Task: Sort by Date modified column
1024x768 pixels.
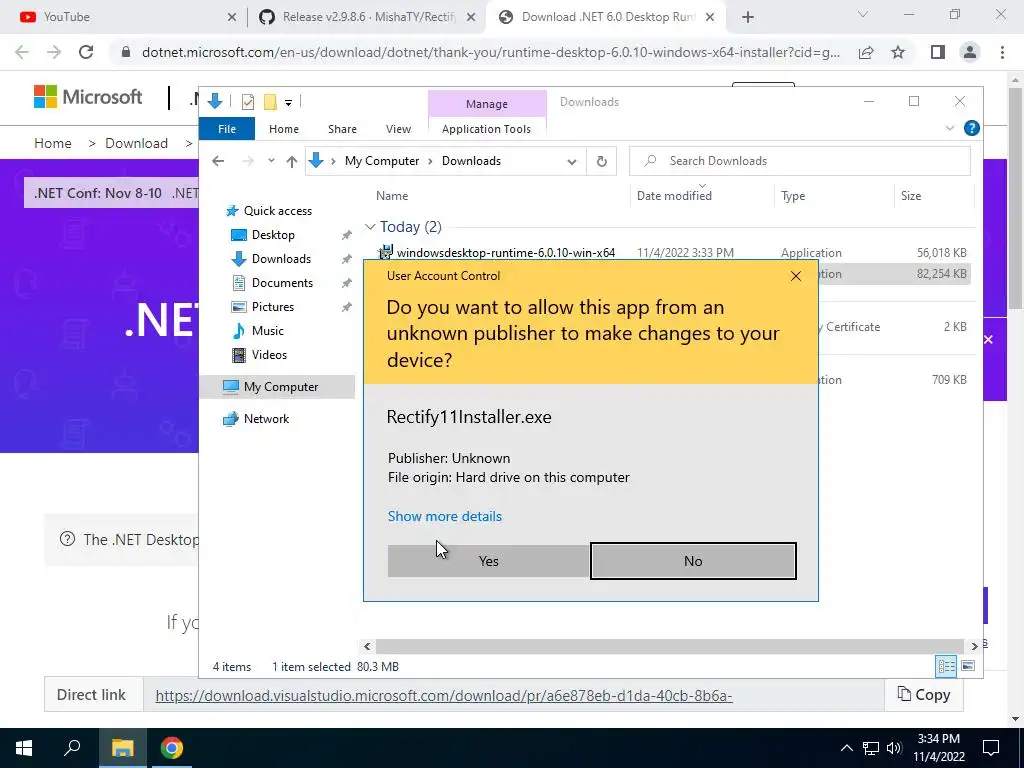Action: [674, 196]
